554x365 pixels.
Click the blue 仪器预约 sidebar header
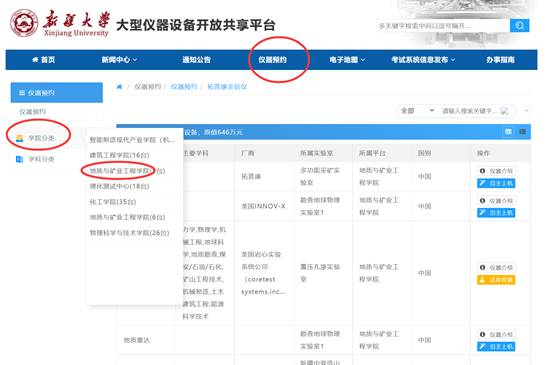57,93
